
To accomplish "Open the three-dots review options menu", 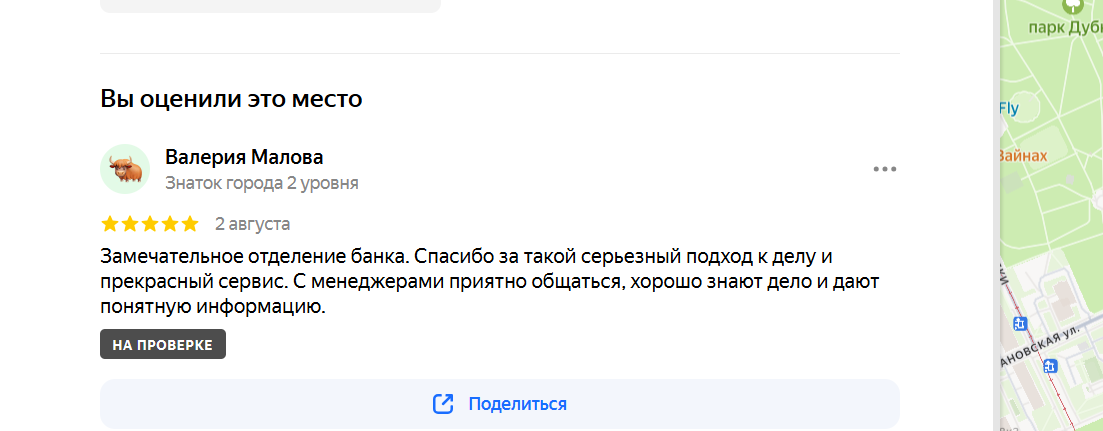I will (884, 169).
